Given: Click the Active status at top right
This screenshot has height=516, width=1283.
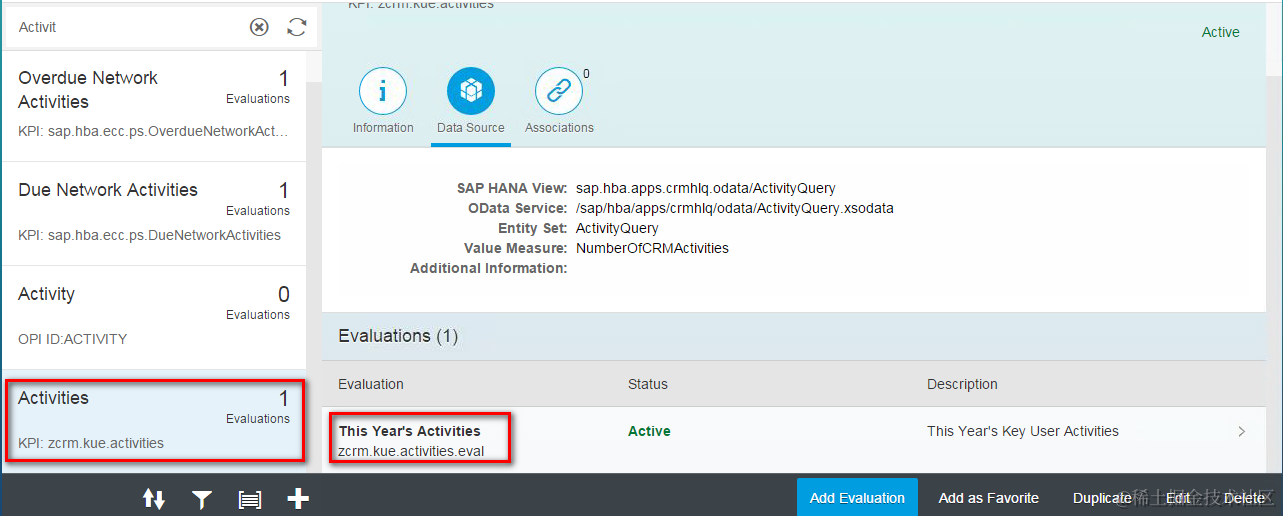Looking at the screenshot, I should [x=1220, y=32].
